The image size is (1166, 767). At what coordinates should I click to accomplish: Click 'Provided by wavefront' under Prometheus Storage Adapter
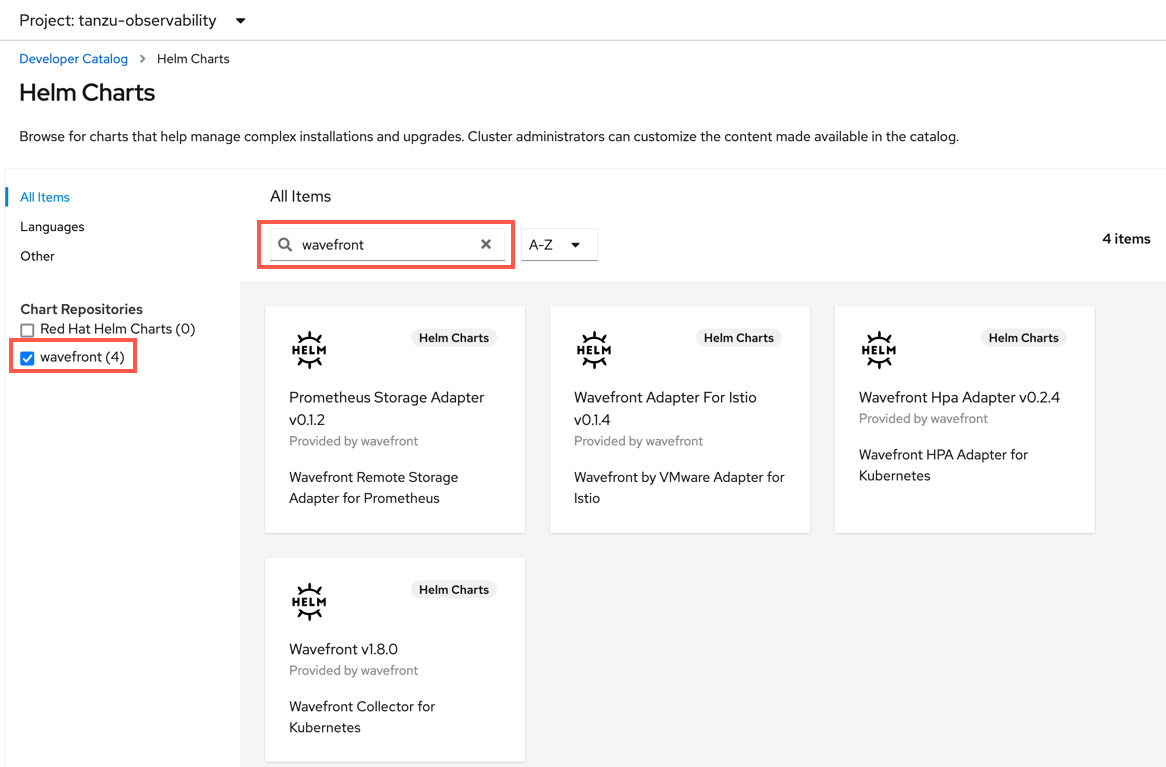353,441
